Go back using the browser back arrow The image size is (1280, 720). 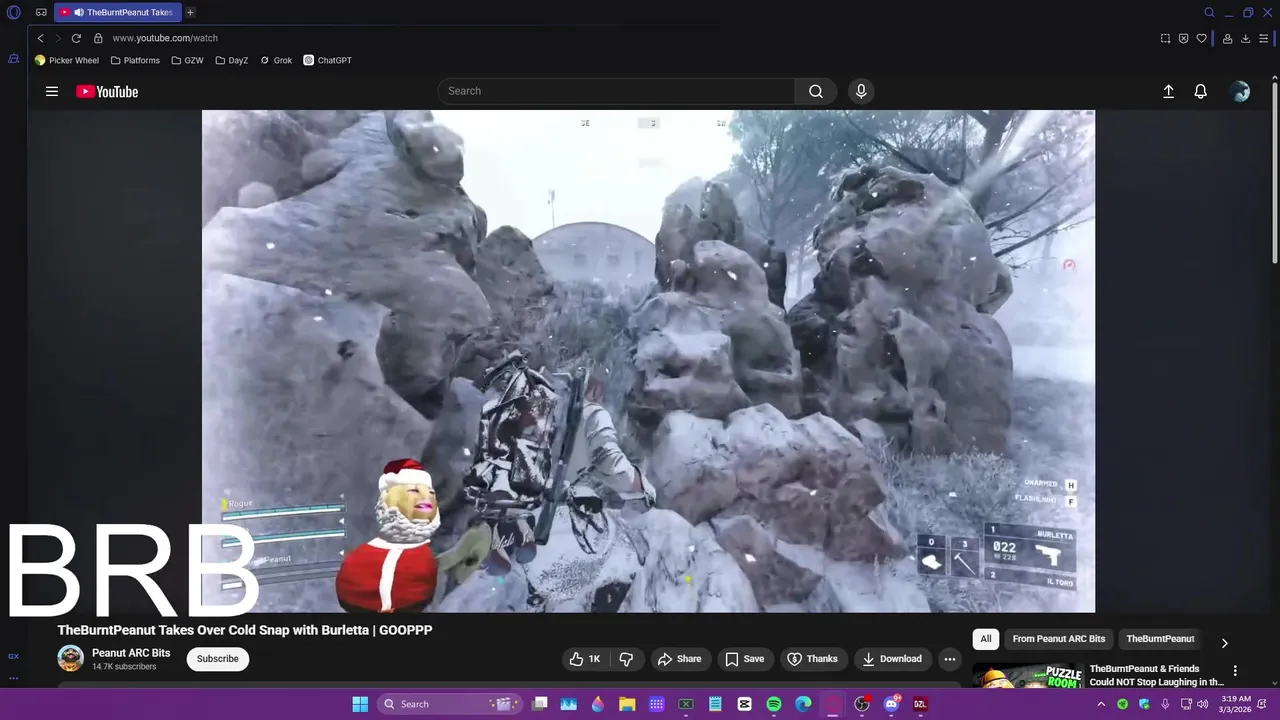tap(40, 38)
